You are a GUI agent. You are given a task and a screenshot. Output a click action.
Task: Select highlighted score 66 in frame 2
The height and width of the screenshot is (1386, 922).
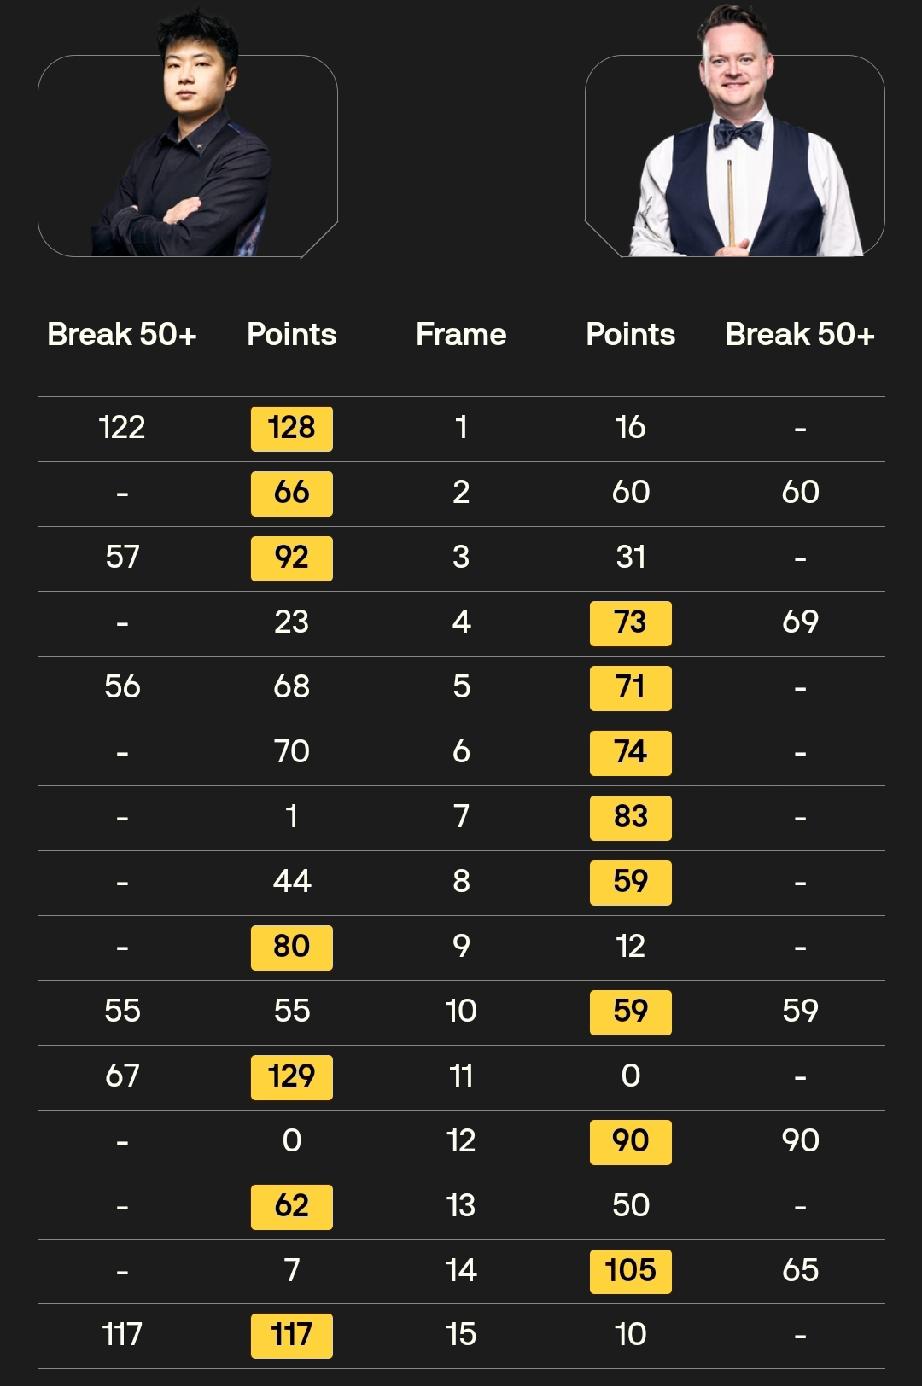[x=291, y=493]
